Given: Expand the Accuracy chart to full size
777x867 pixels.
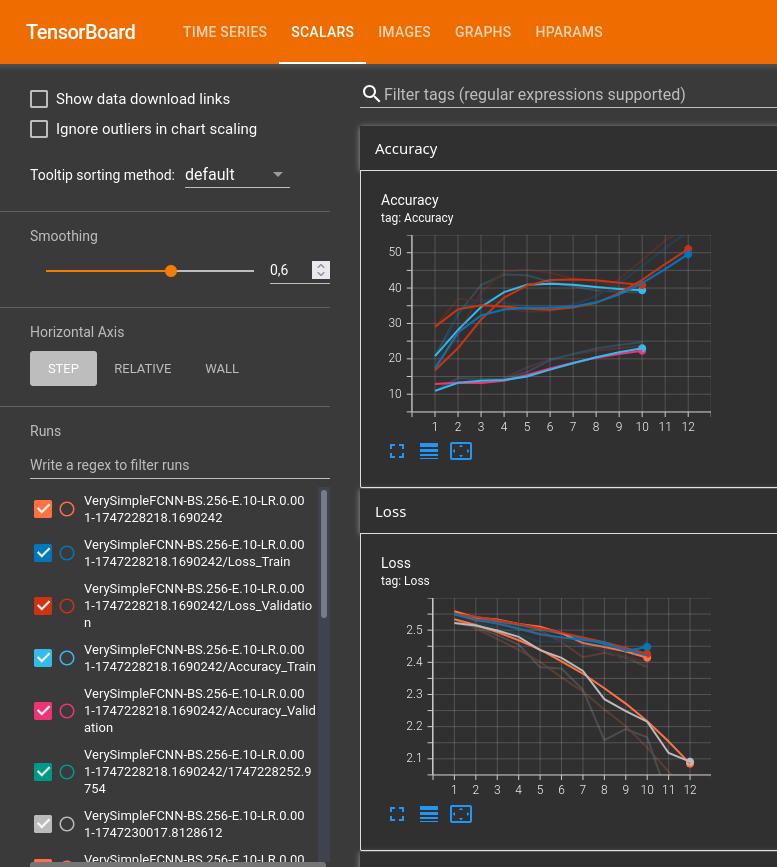Looking at the screenshot, I should coord(397,451).
